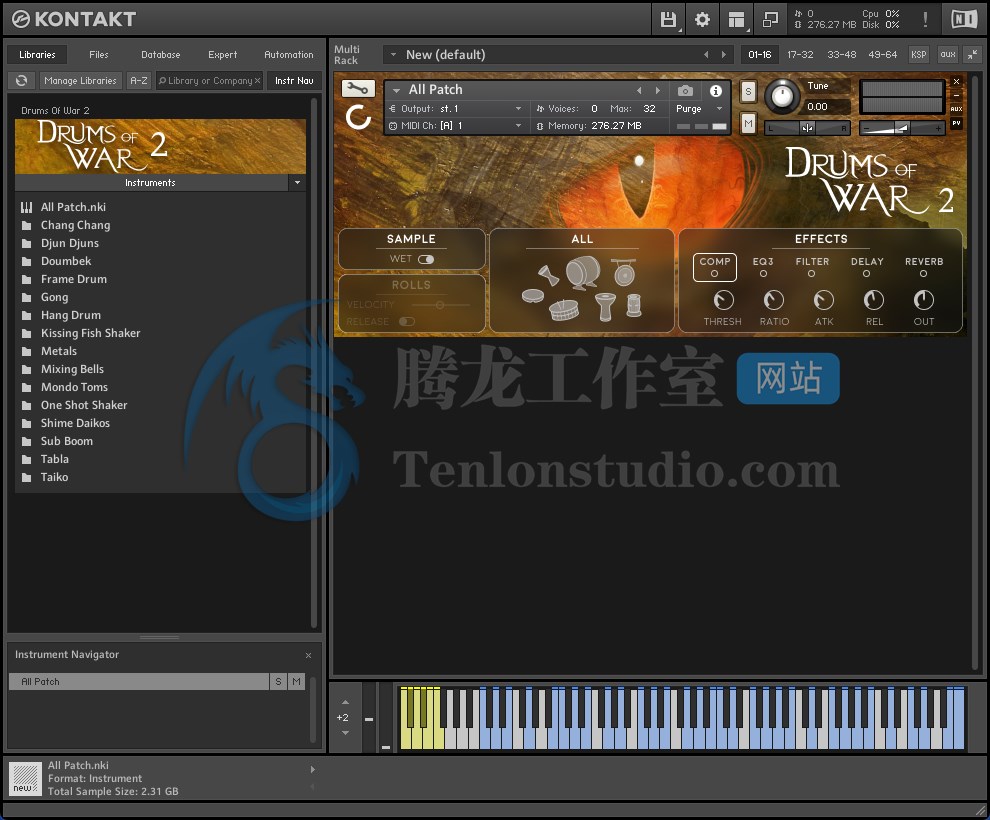This screenshot has height=820, width=990.
Task: Open instrument edit mode with the wrench icon
Action: point(358,89)
